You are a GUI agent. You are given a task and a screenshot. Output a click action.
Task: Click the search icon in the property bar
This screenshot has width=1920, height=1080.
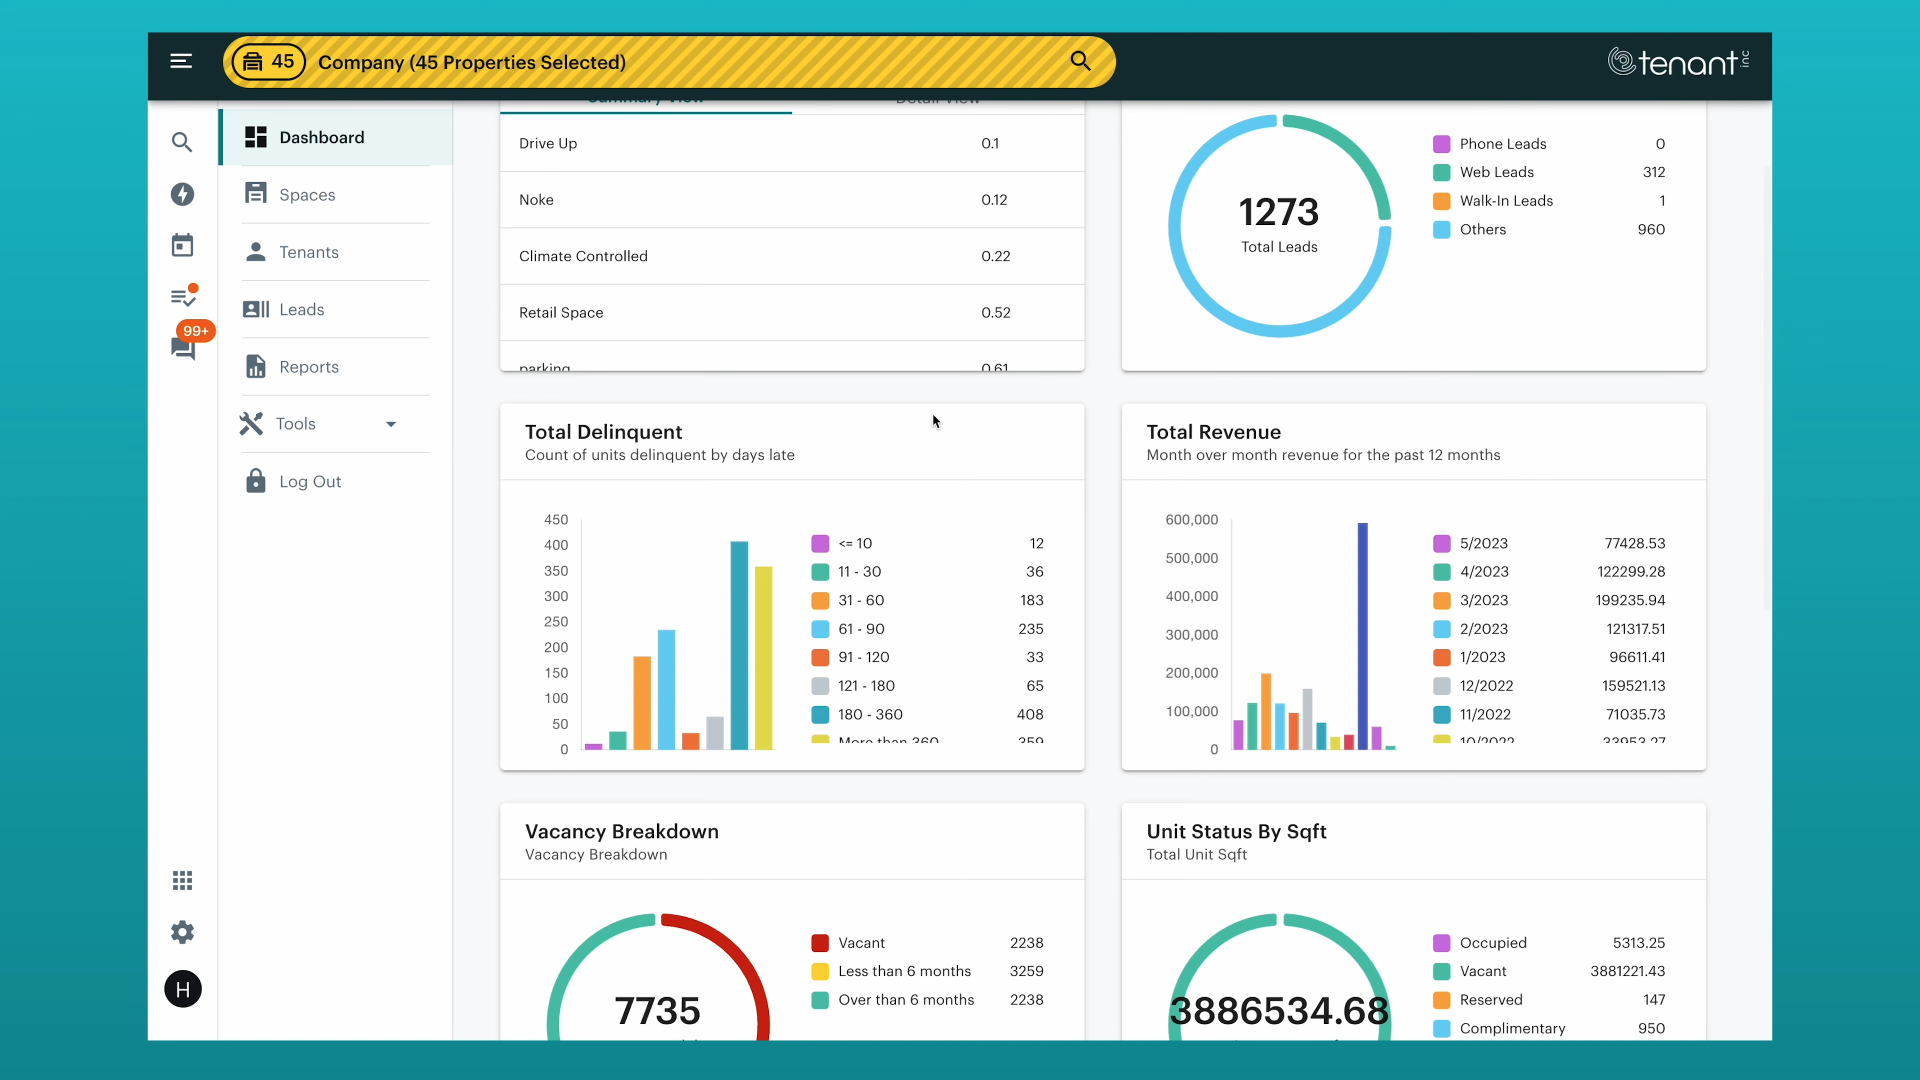tap(1080, 61)
